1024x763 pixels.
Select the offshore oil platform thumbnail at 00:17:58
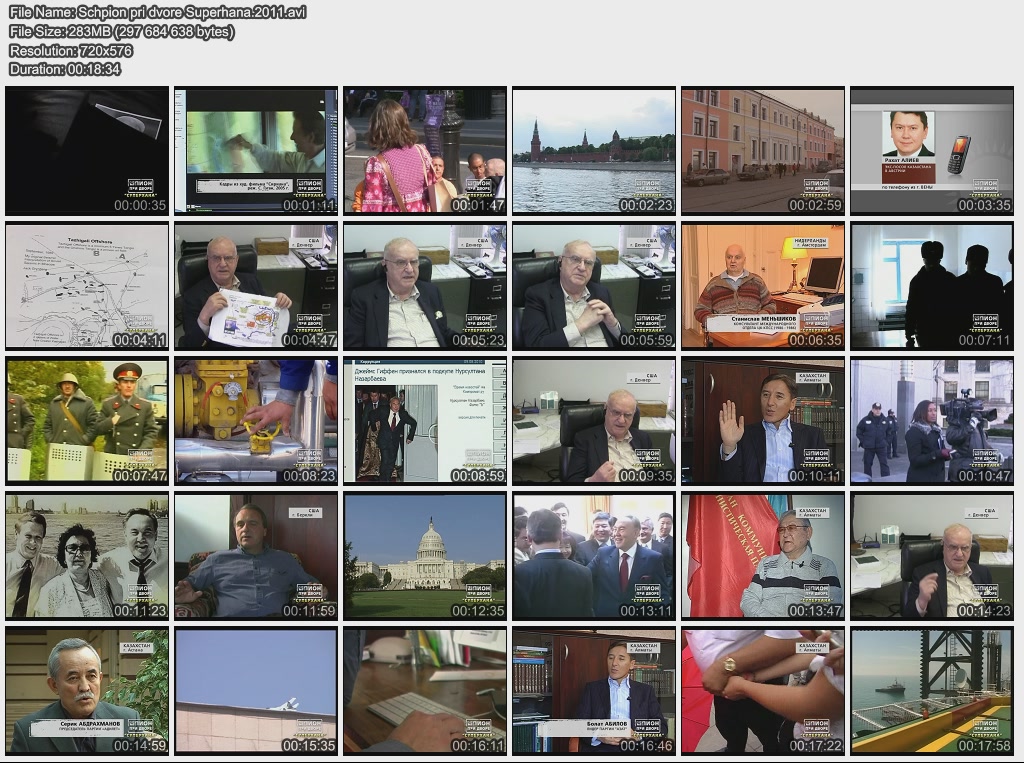click(931, 690)
